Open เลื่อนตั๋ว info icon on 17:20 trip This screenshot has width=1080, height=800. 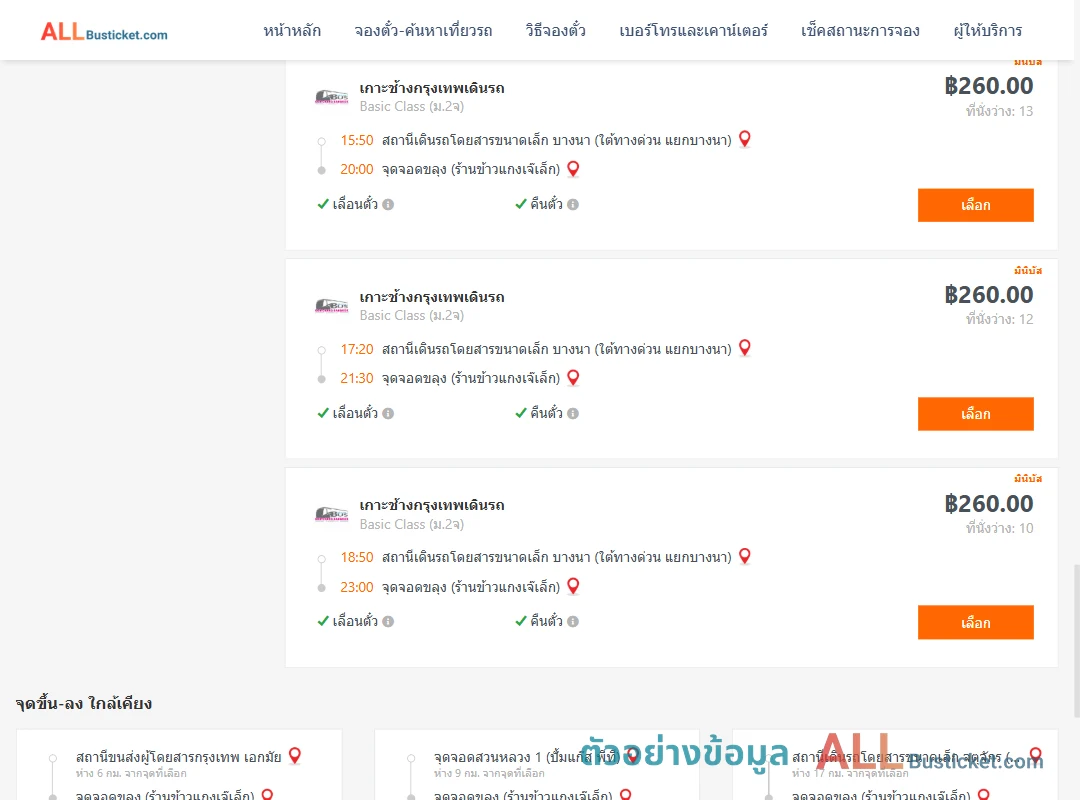coord(388,413)
